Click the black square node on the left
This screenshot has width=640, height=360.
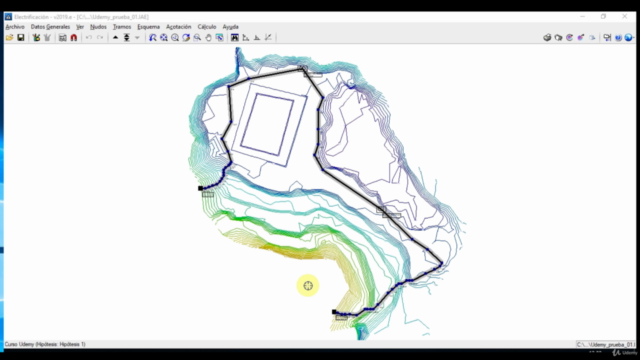[x=200, y=188]
